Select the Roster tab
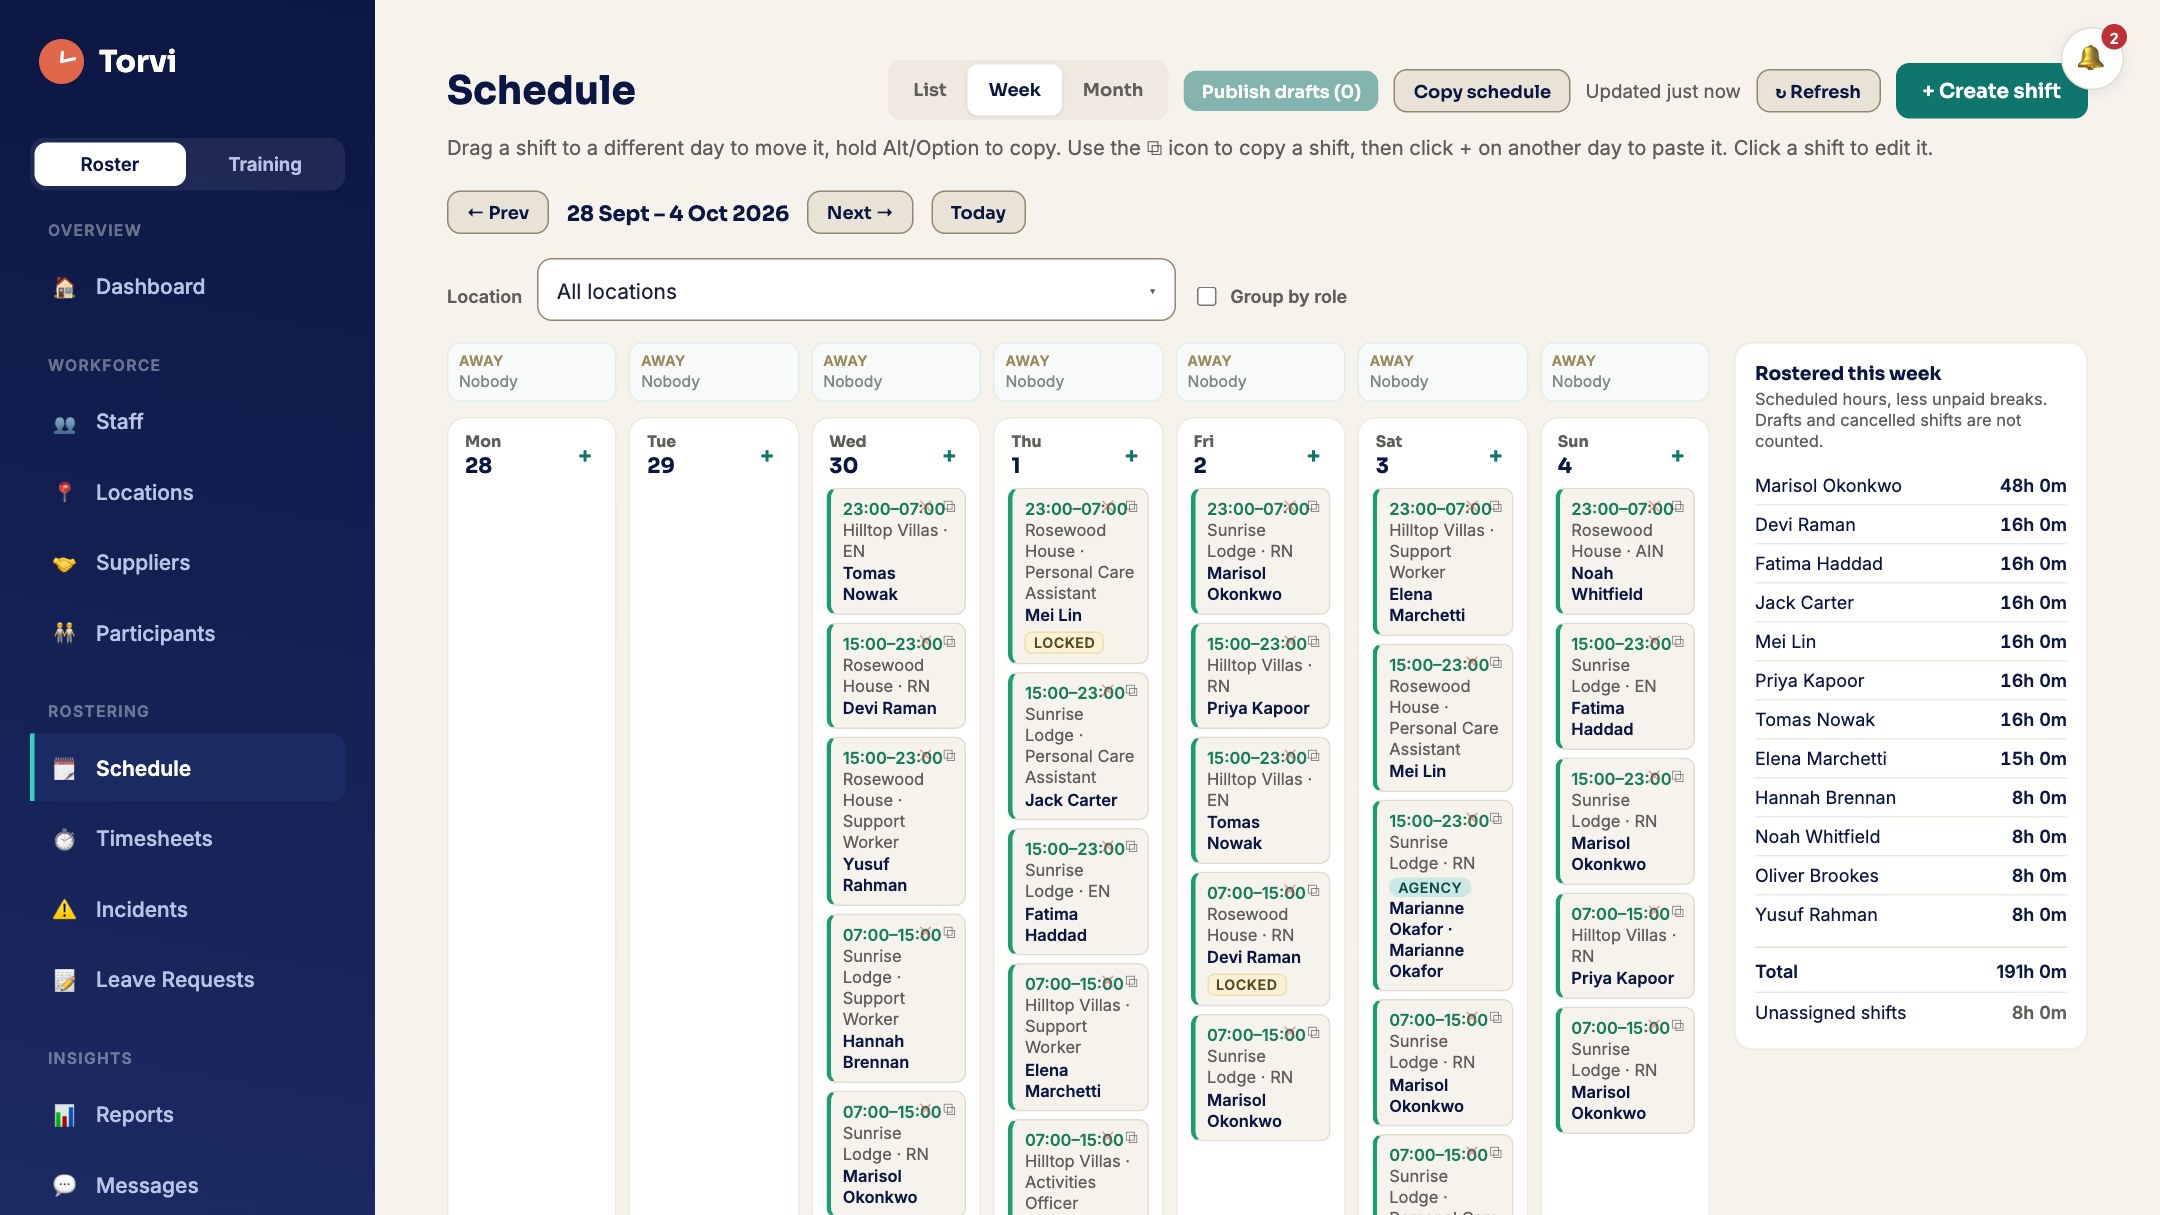 110,164
